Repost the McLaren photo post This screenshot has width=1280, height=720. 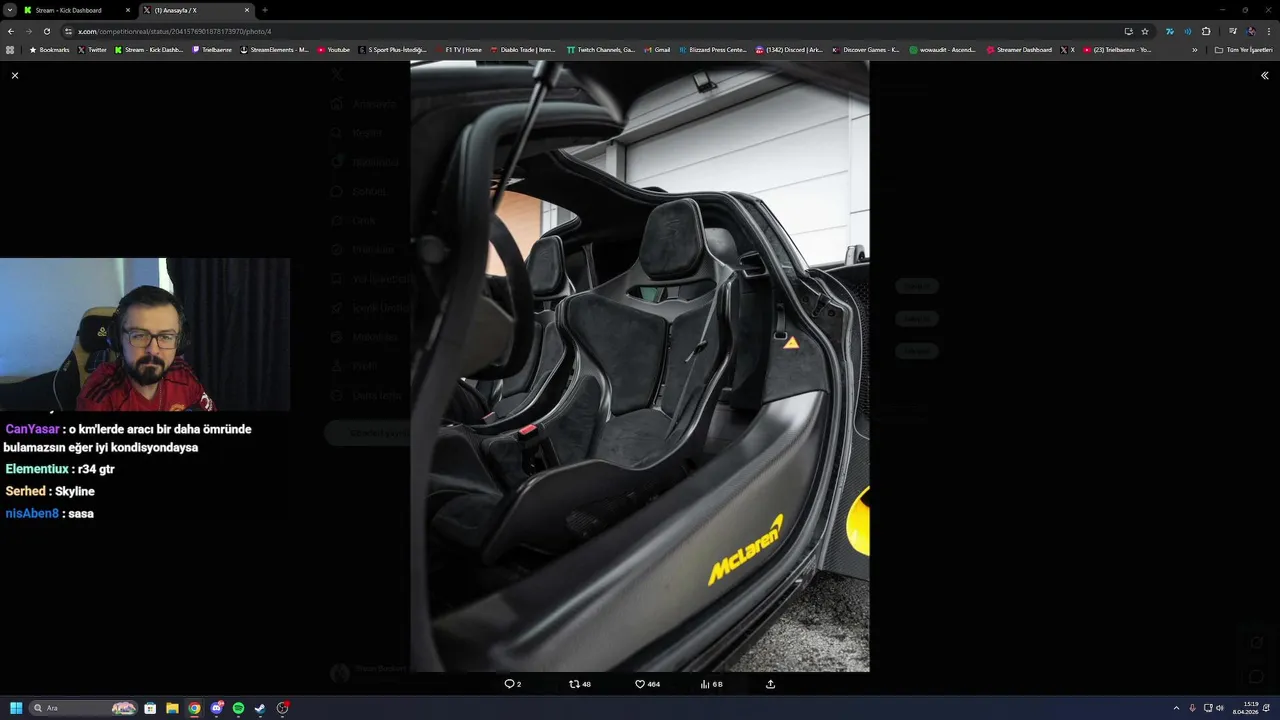point(579,684)
